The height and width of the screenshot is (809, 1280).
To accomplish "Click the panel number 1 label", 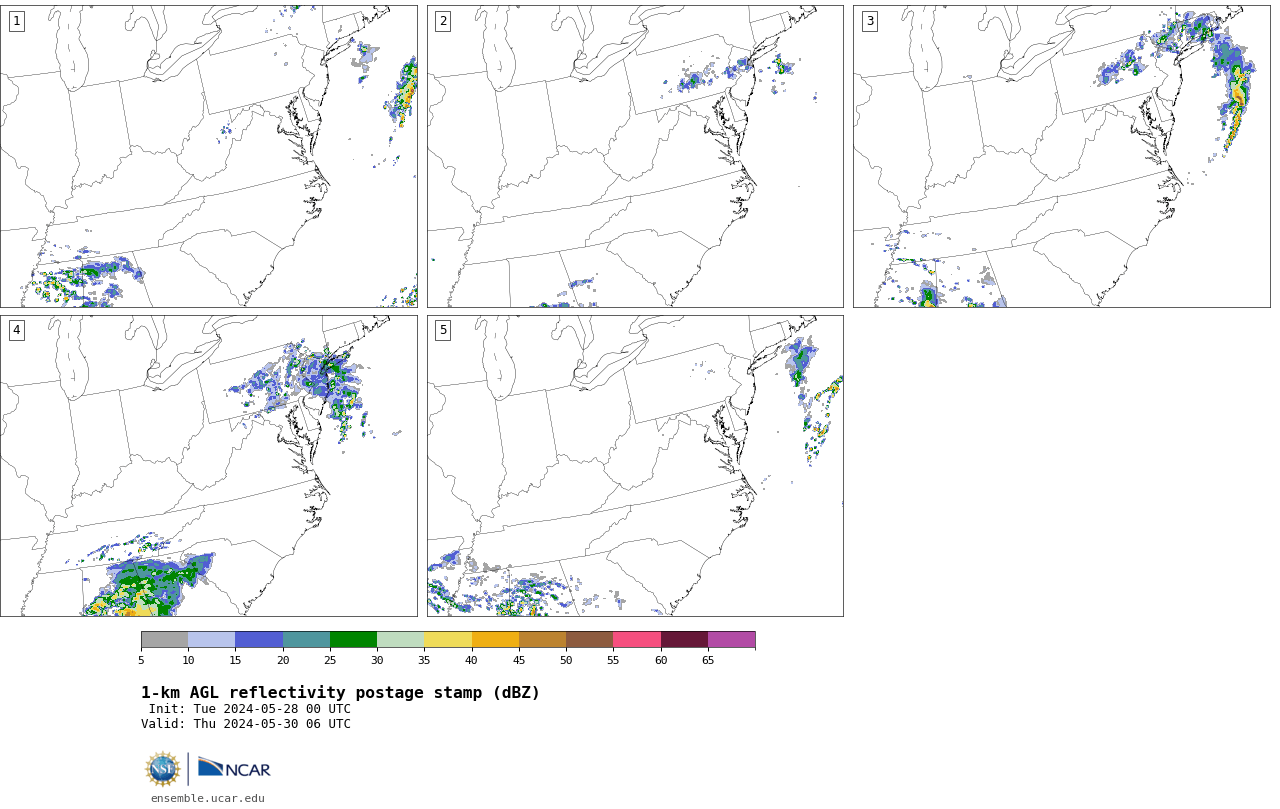I will [x=16, y=21].
